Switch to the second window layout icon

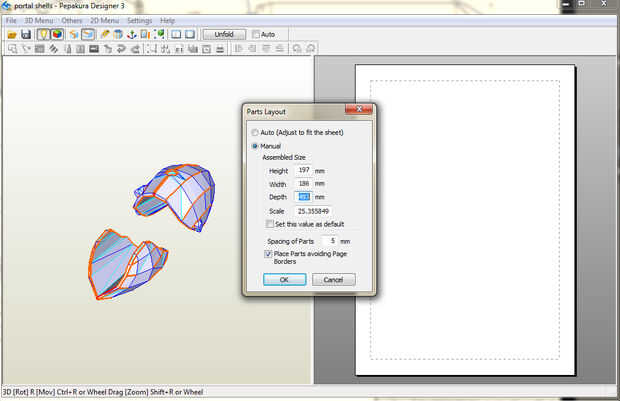190,35
